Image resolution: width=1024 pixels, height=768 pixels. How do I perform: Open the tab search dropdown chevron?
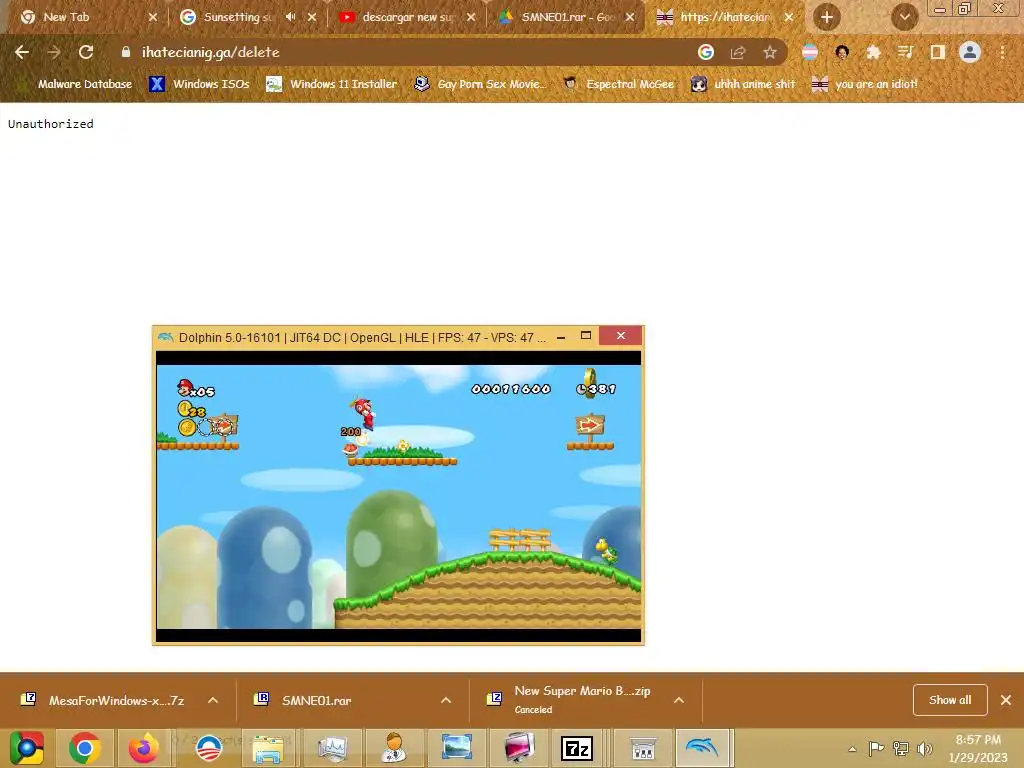pos(904,17)
